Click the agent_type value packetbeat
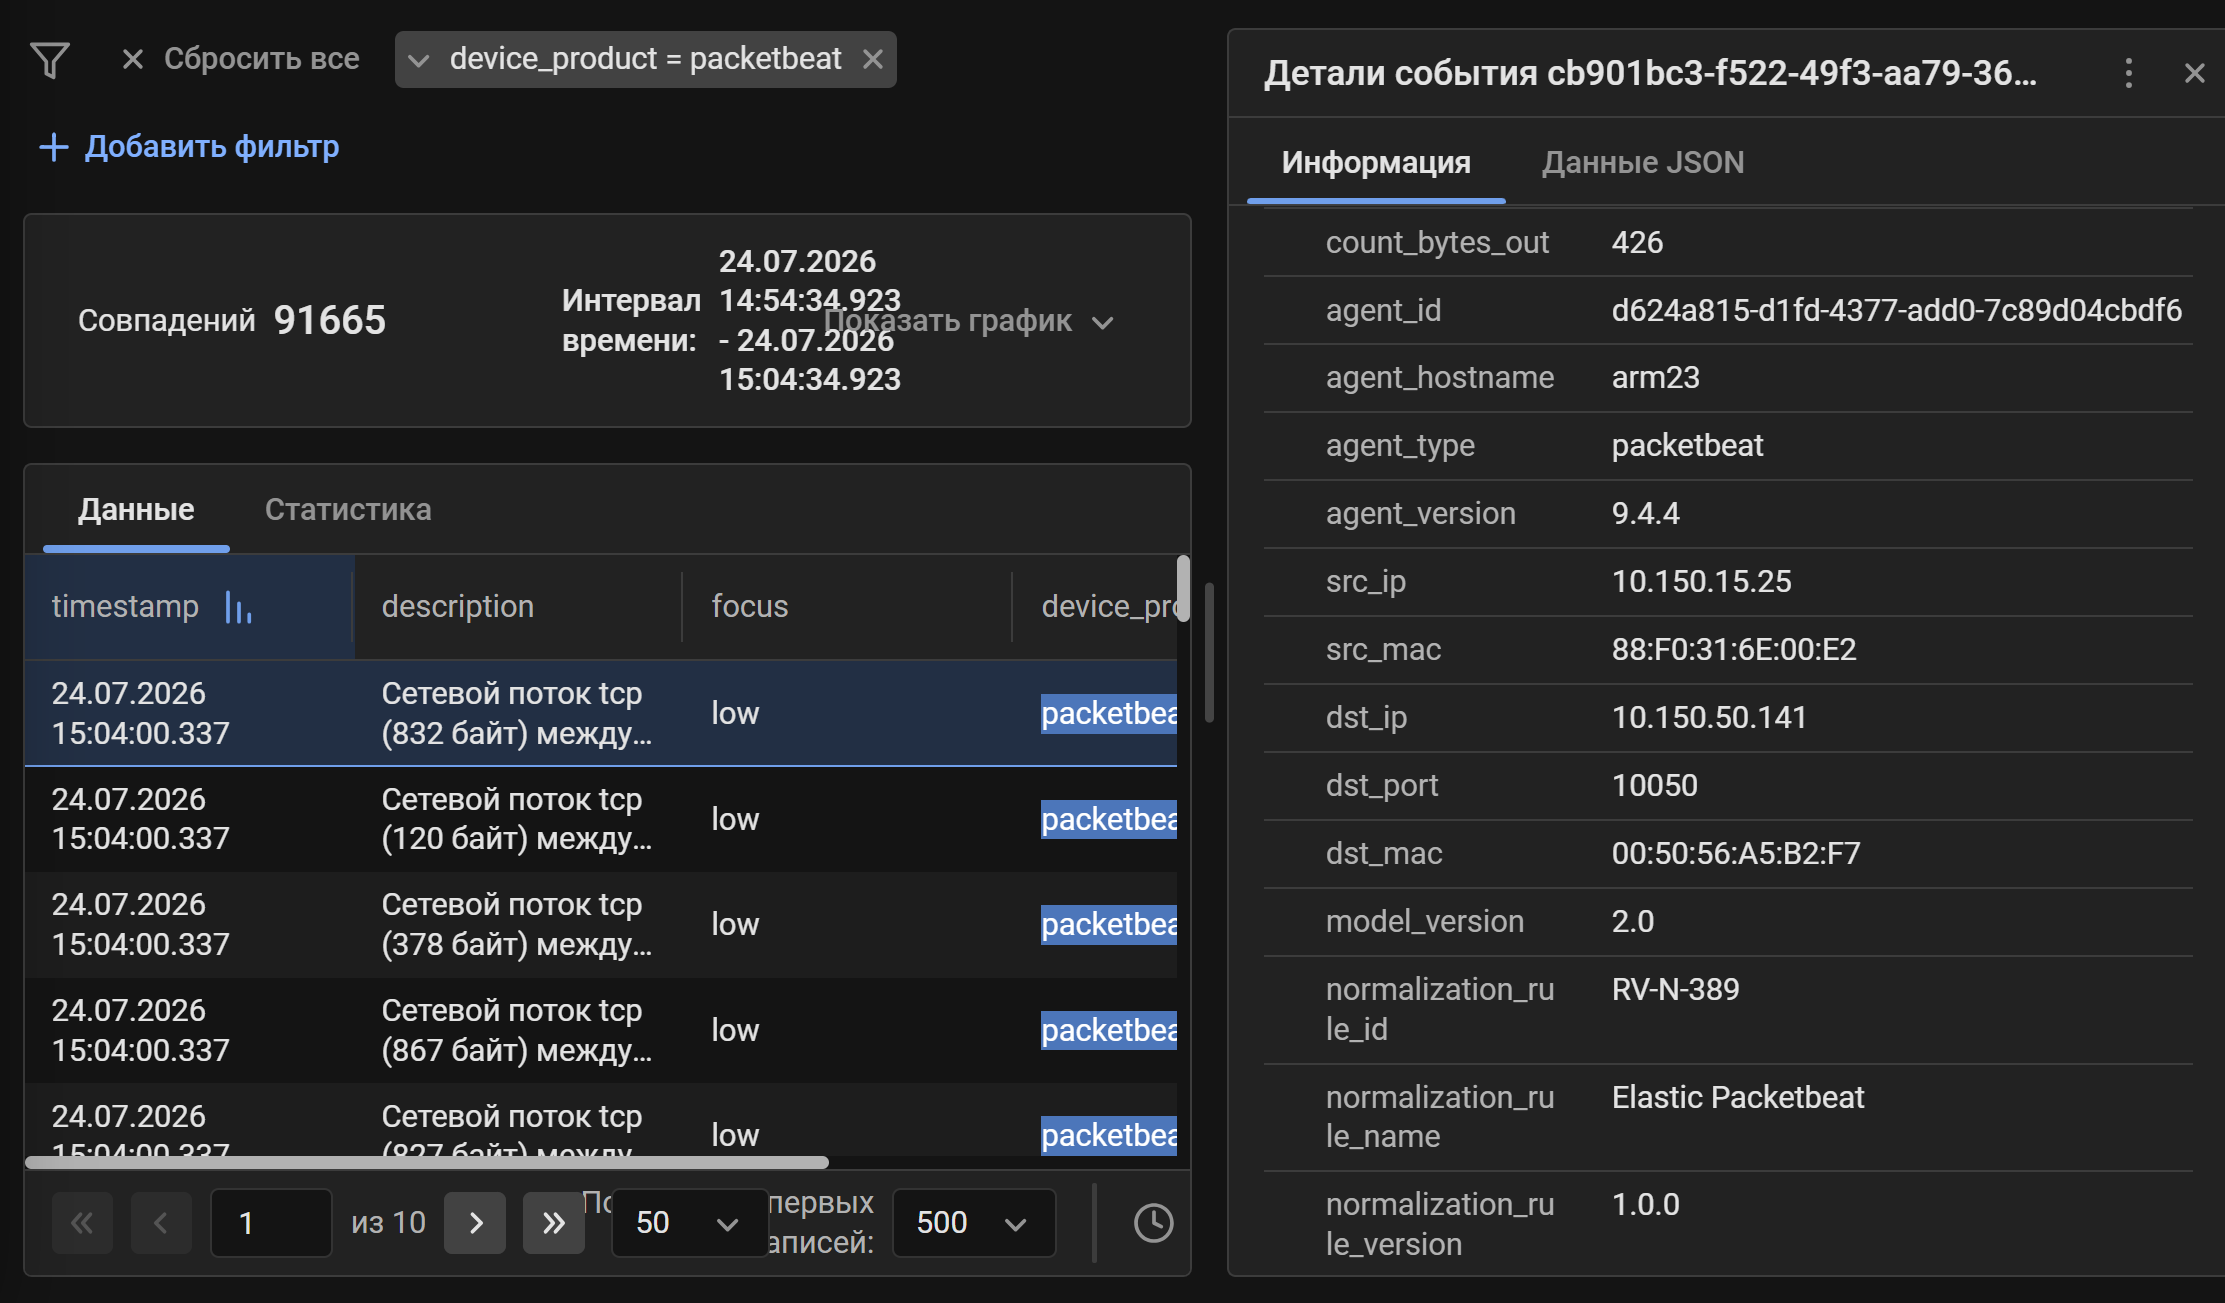 coord(1687,445)
